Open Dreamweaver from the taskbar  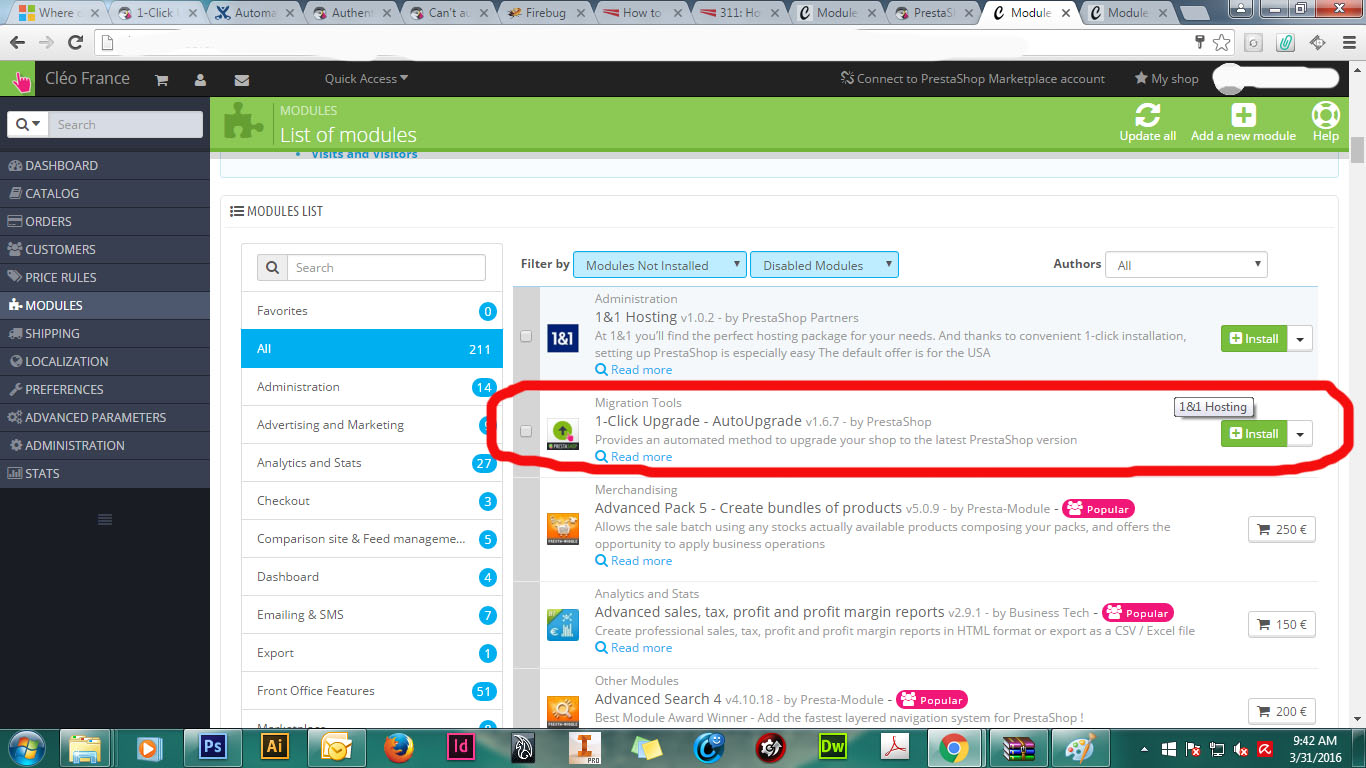tap(832, 747)
